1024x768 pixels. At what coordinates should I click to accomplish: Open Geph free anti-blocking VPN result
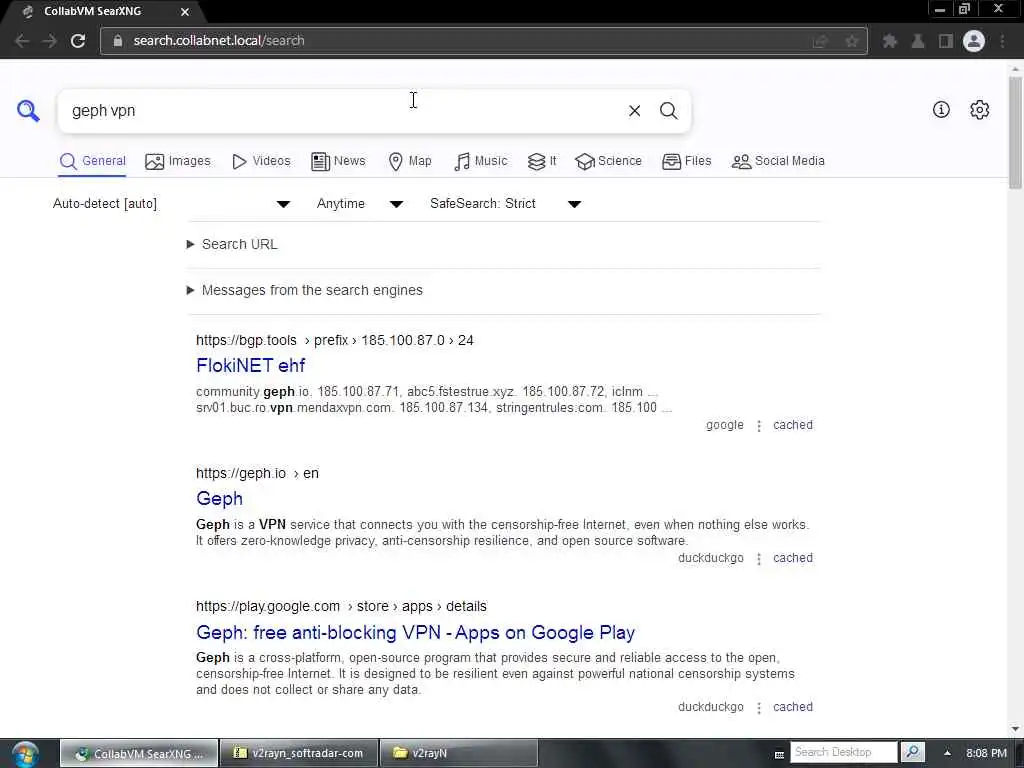(415, 633)
